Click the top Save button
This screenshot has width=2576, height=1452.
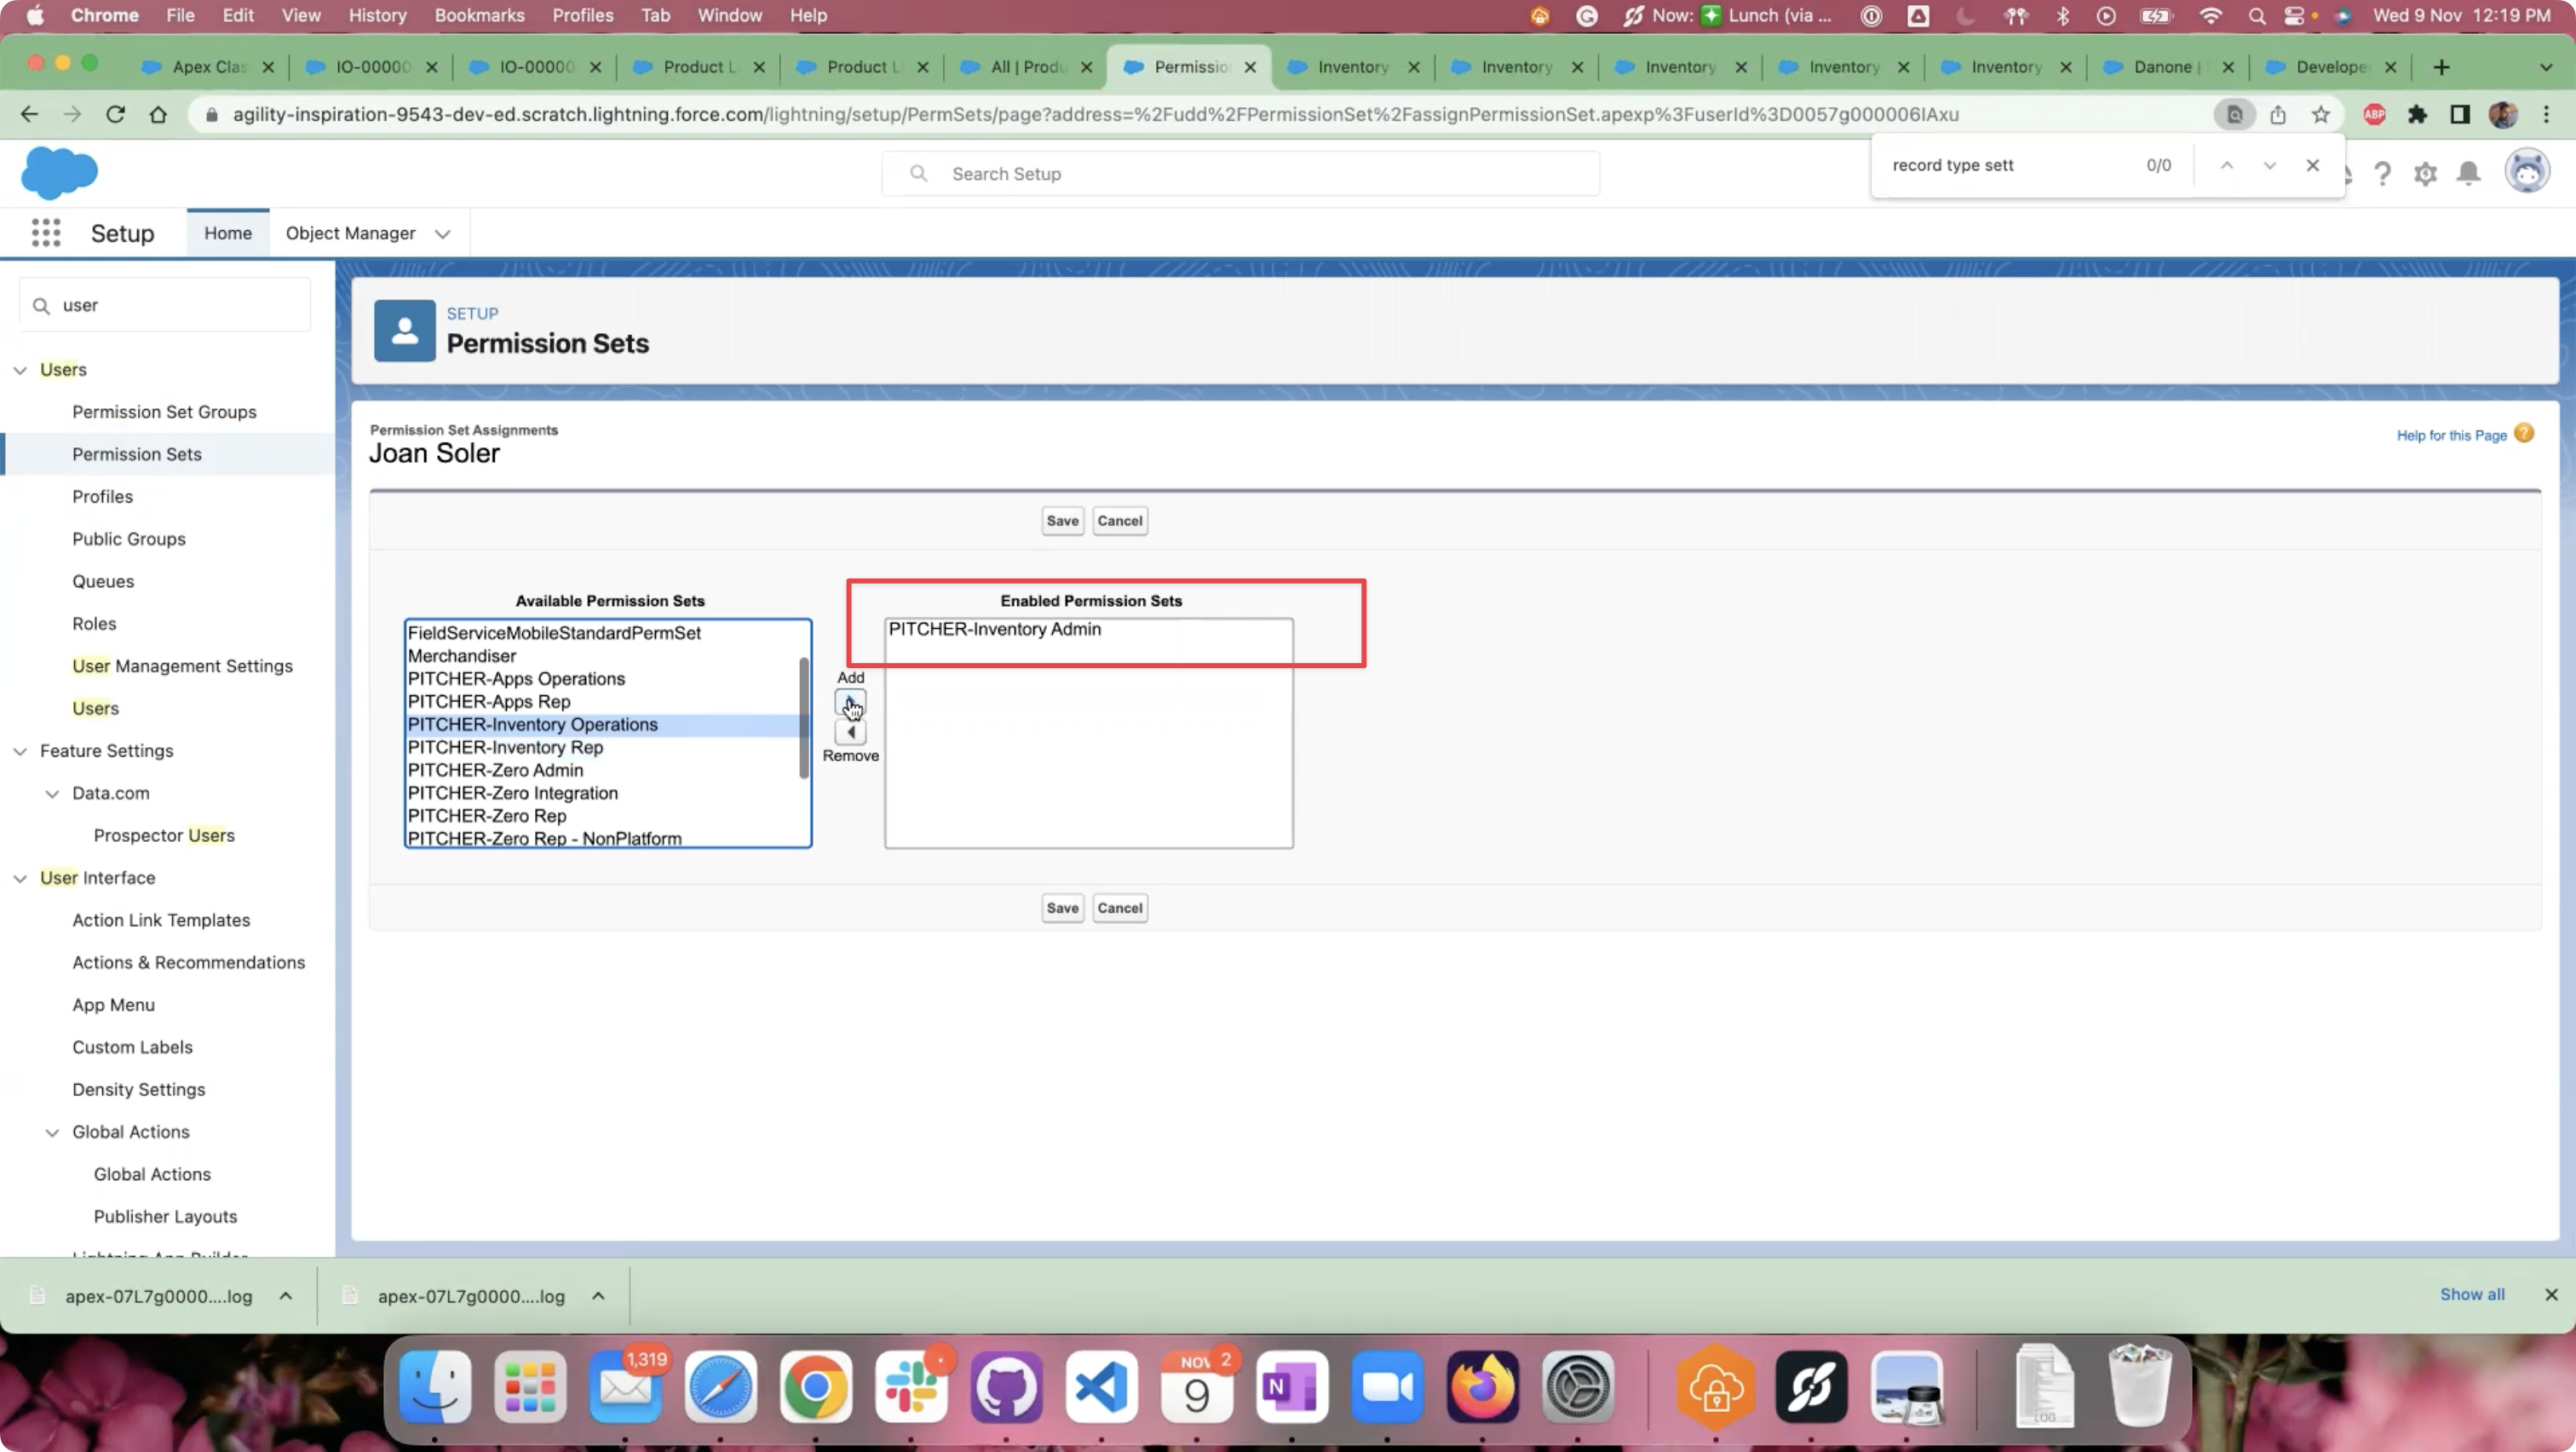pos(1062,521)
